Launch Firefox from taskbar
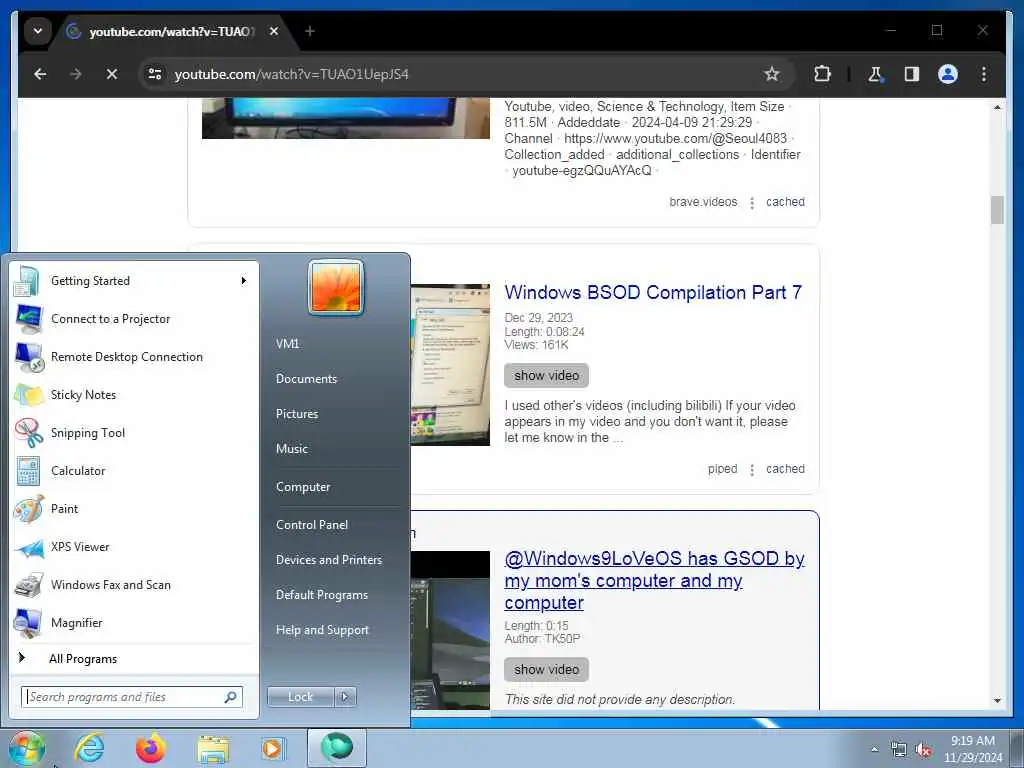Screen dimensions: 1024x768 coord(150,748)
